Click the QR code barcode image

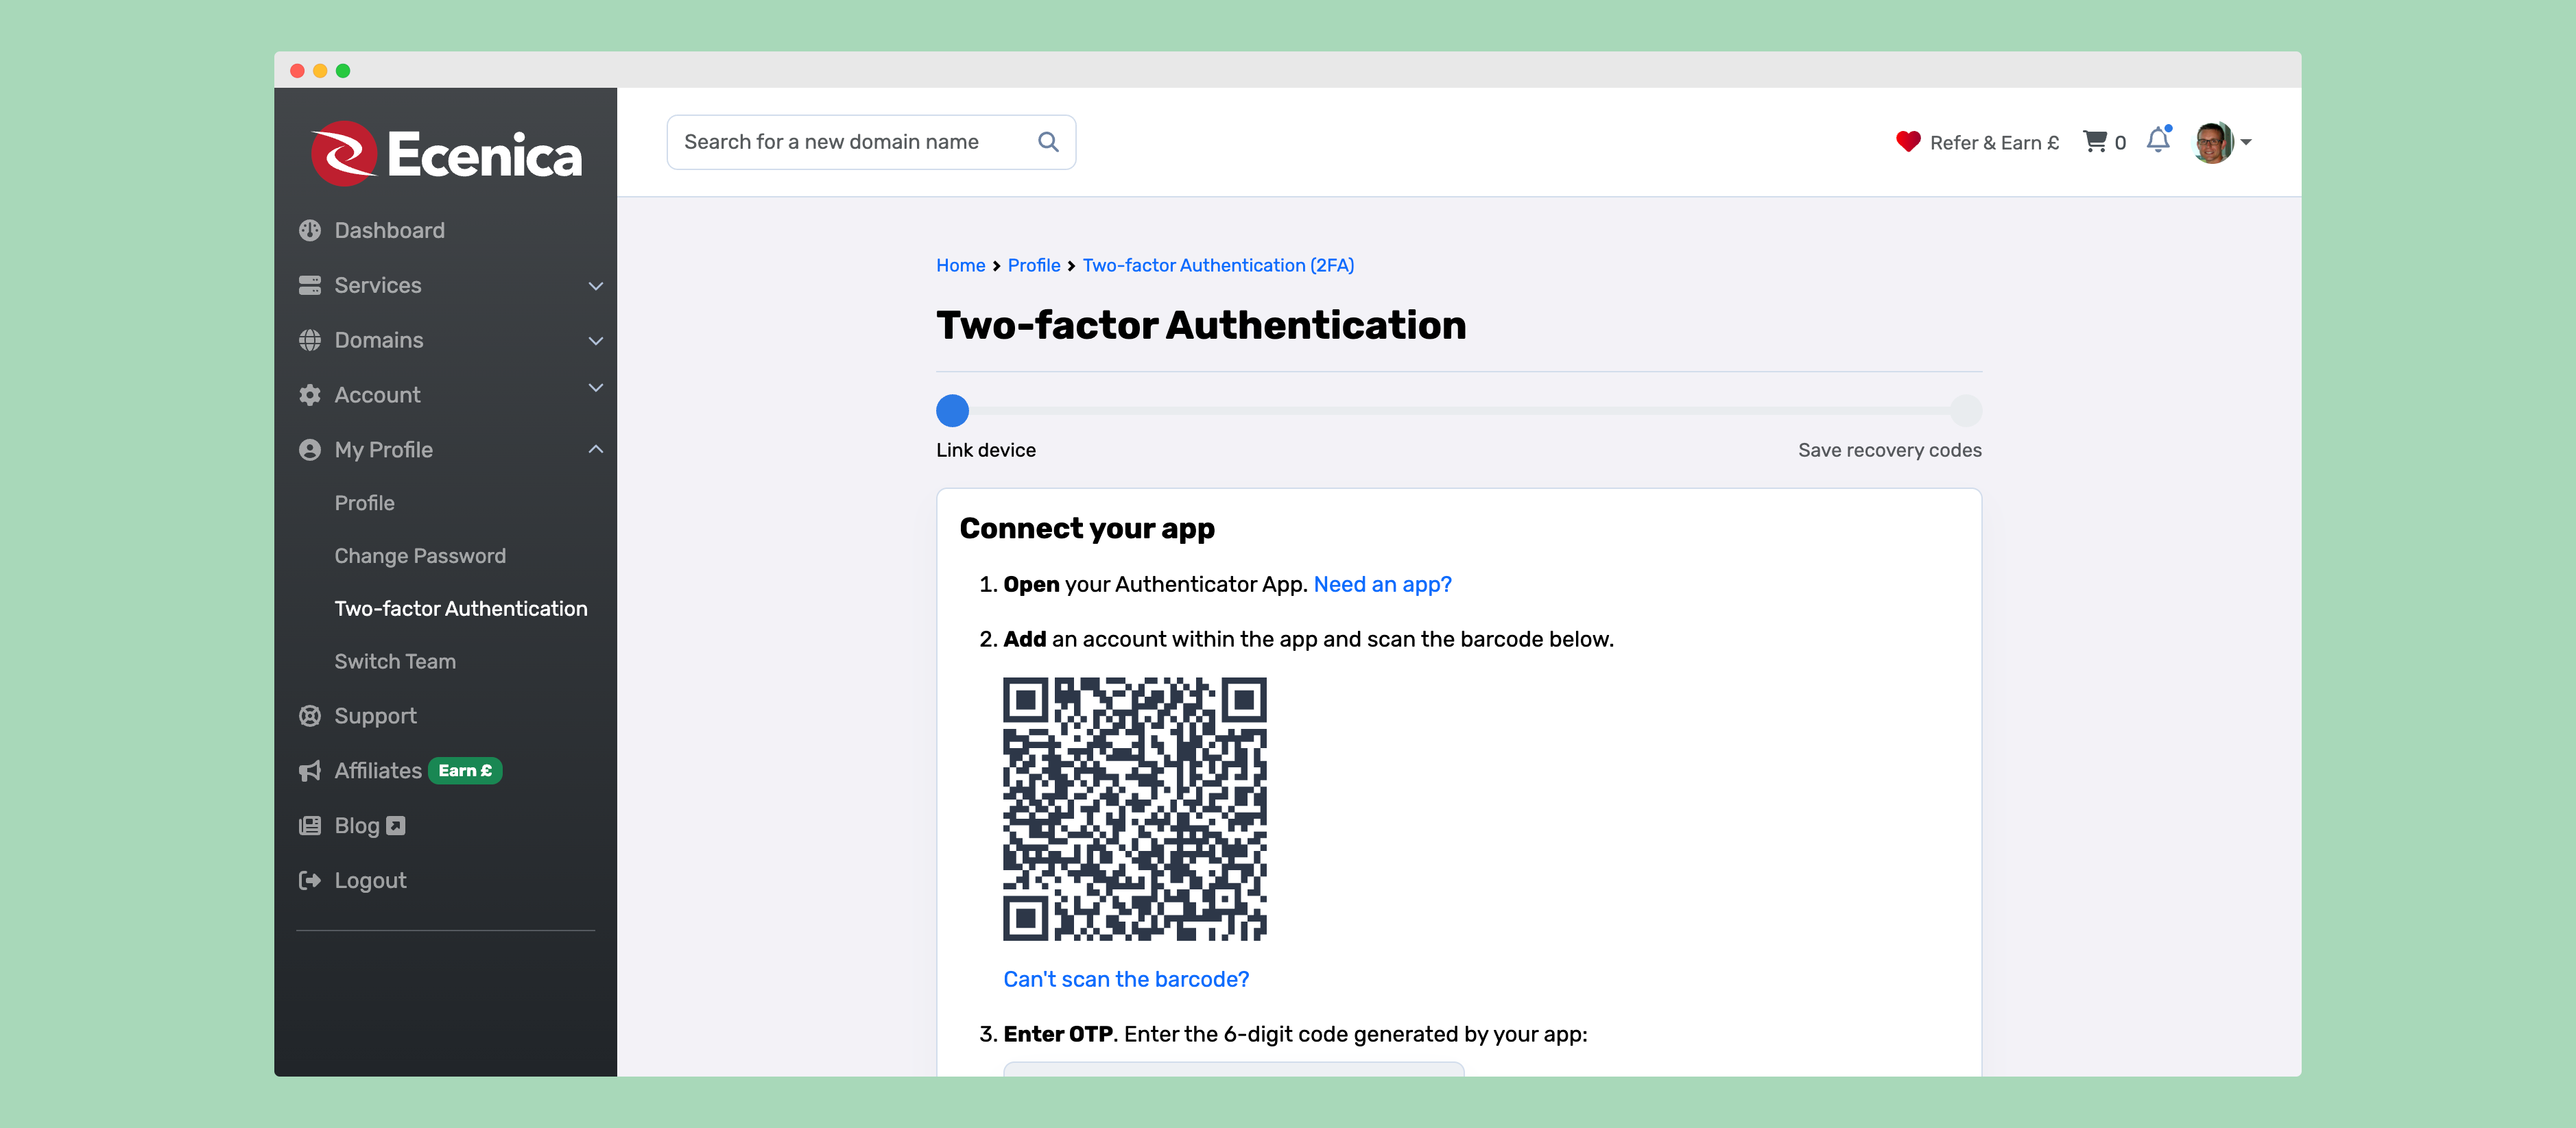coord(1135,809)
